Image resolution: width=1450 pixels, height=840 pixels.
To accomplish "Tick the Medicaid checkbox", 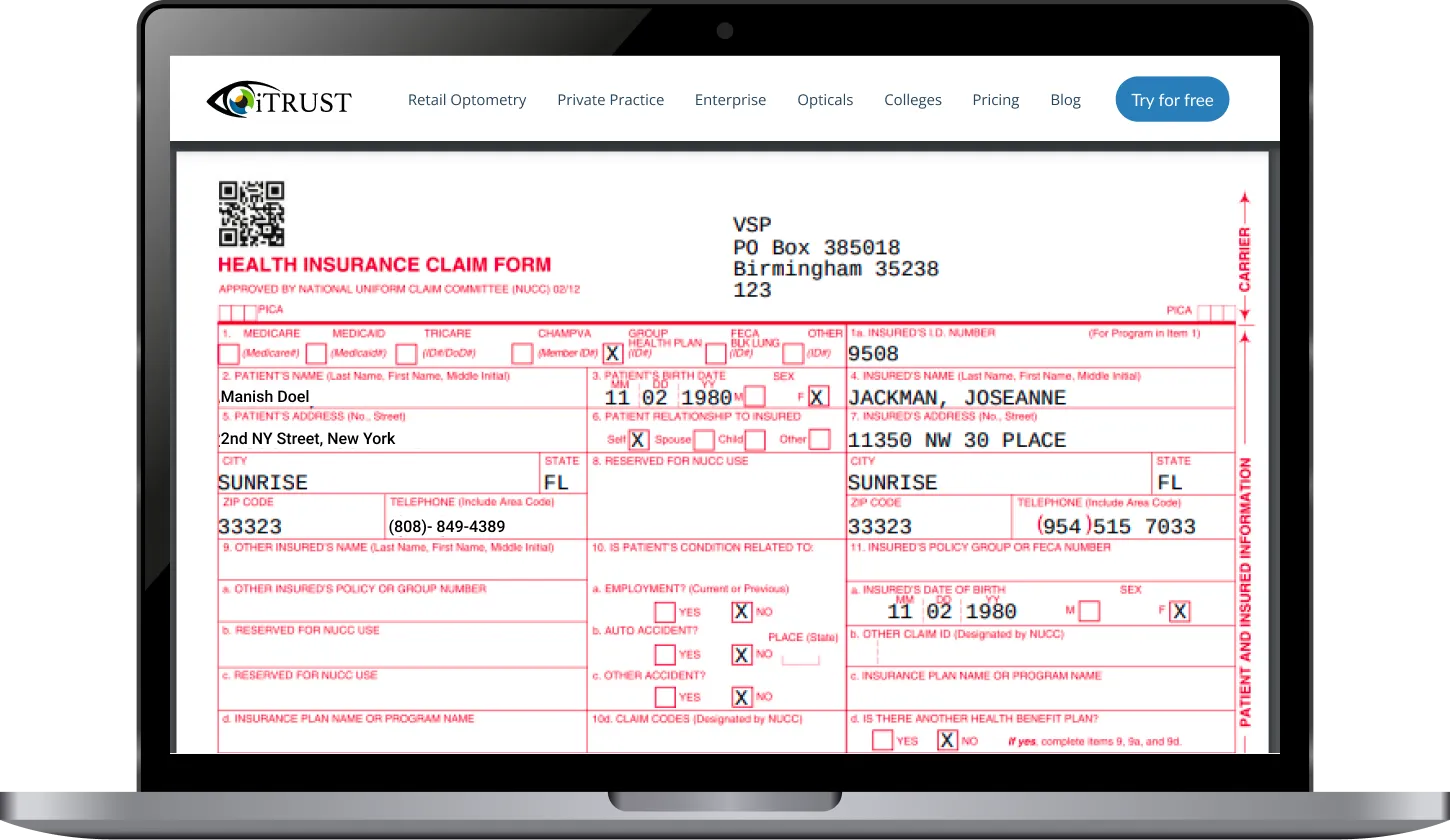I will tap(316, 354).
